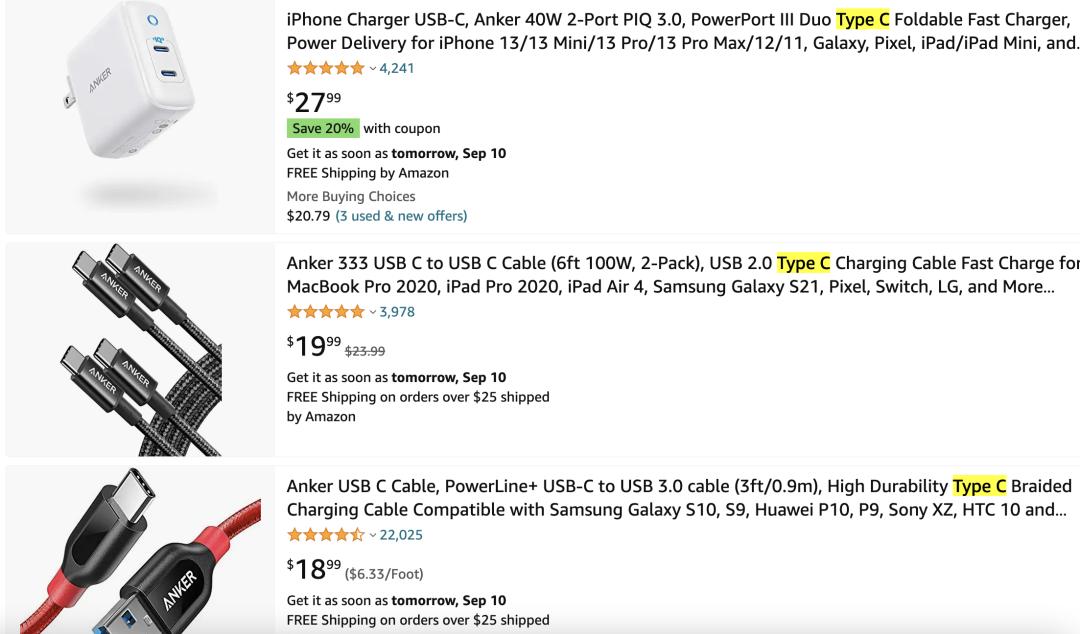Image resolution: width=1080 pixels, height=634 pixels.
Task: Click the star rating of PowerLine+ cable
Action: coord(325,535)
